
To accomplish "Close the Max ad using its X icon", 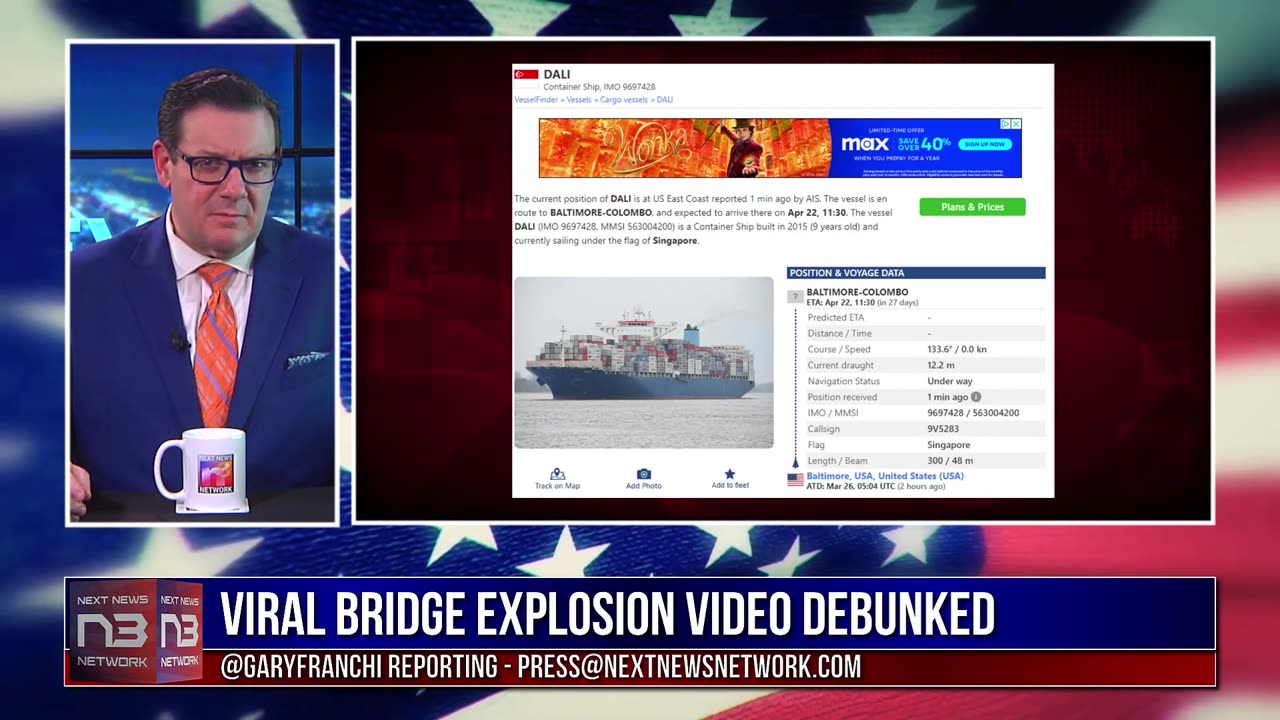I will (1016, 124).
